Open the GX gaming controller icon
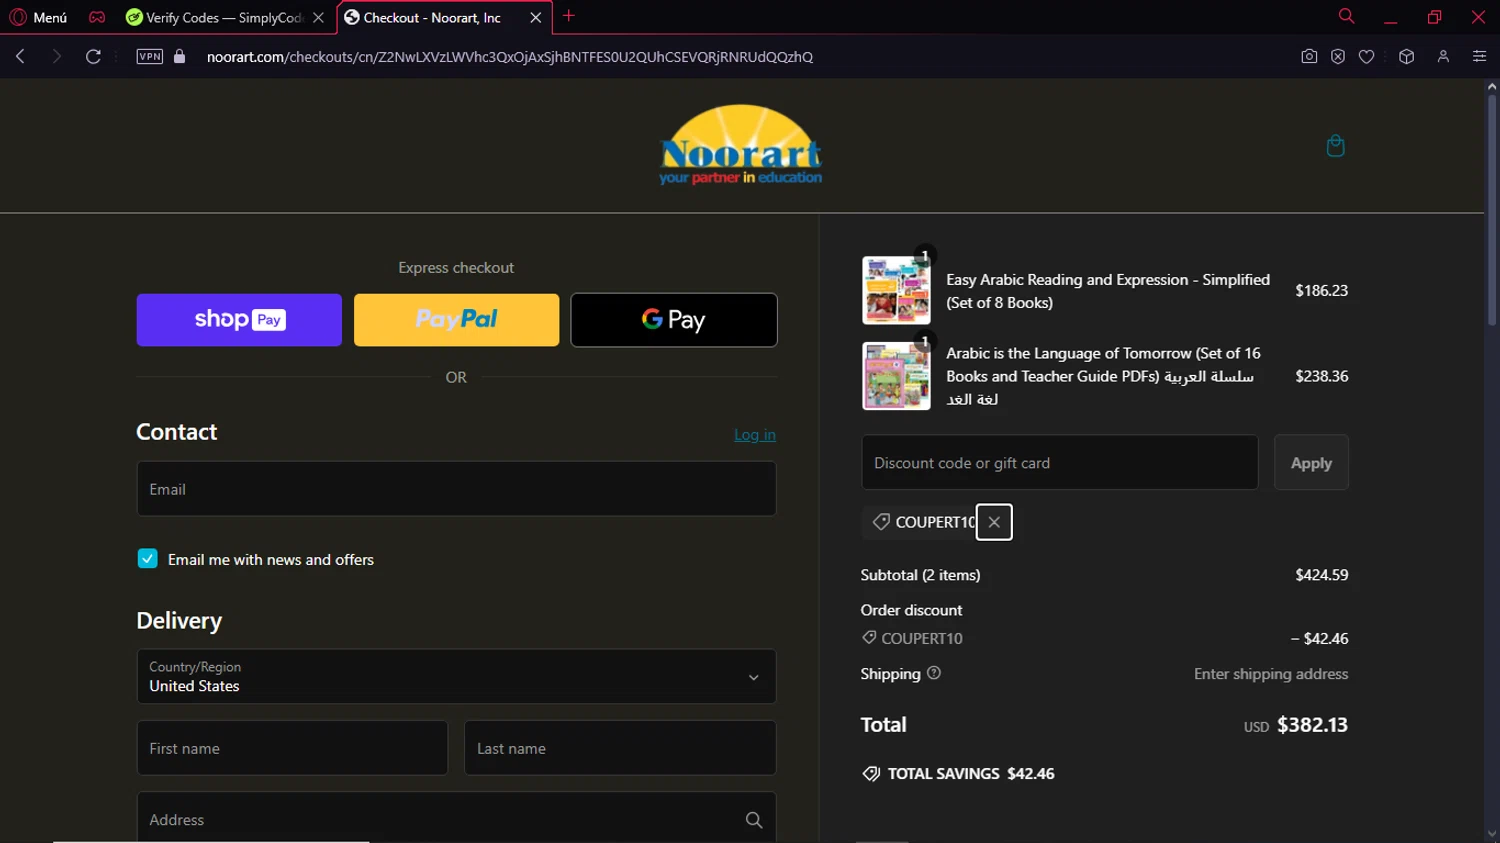The height and width of the screenshot is (843, 1500). pyautogui.click(x=97, y=17)
